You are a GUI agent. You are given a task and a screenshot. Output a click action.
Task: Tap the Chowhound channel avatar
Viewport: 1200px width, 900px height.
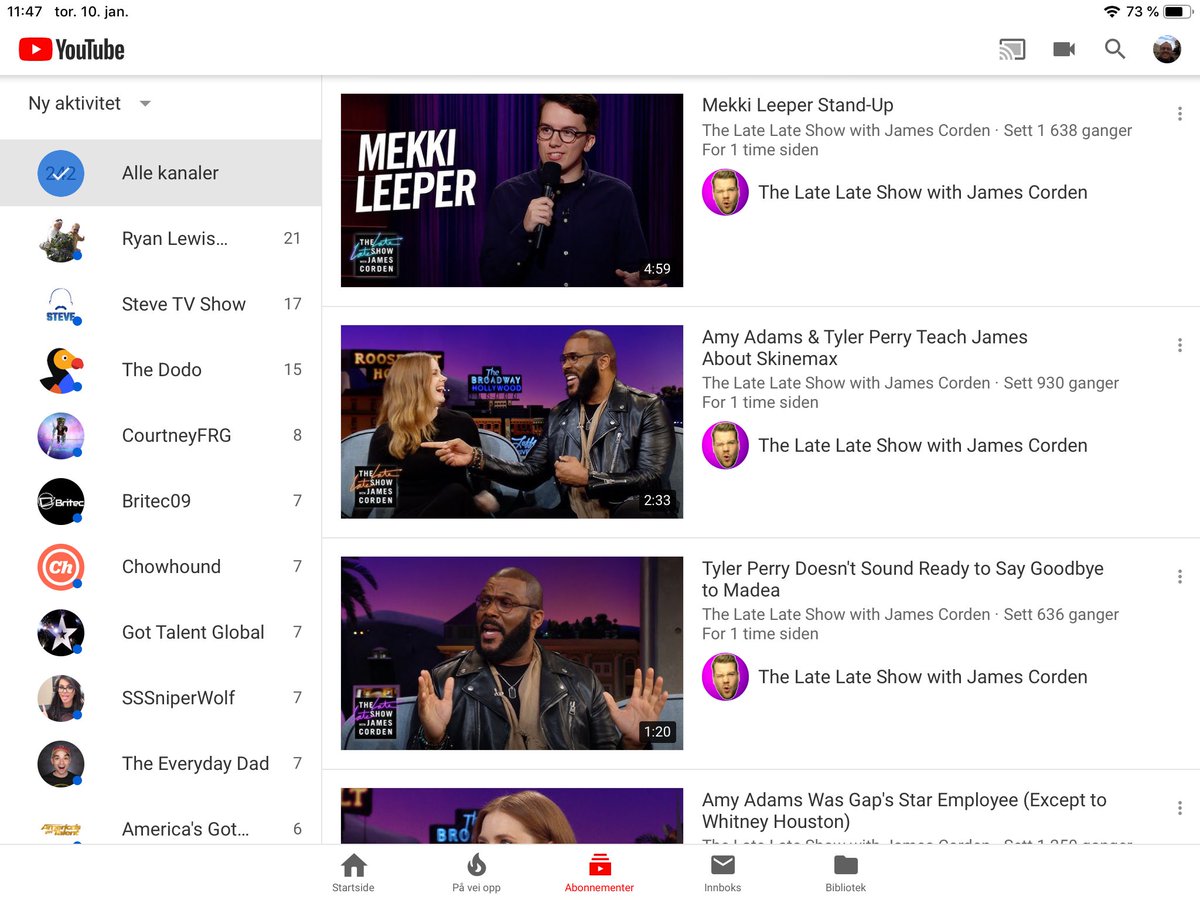(61, 567)
